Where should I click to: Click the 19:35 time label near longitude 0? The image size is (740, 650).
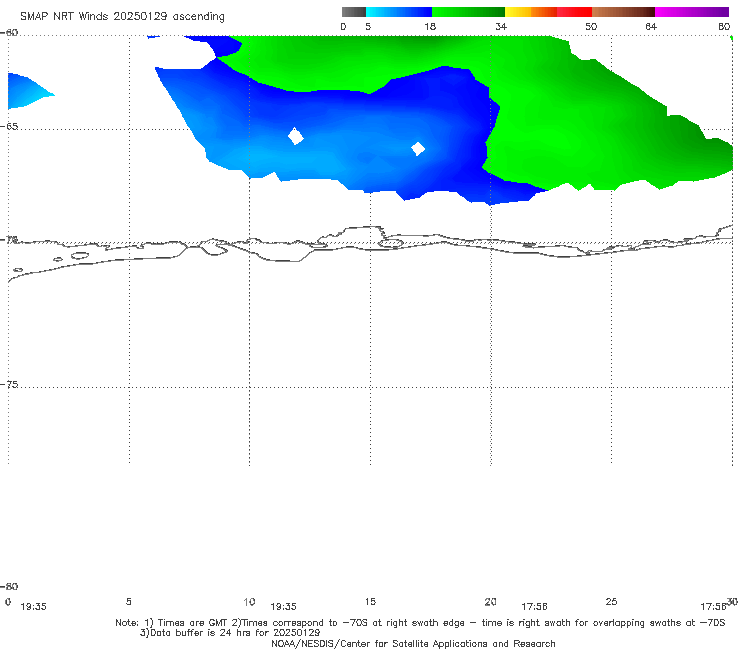pos(34,607)
